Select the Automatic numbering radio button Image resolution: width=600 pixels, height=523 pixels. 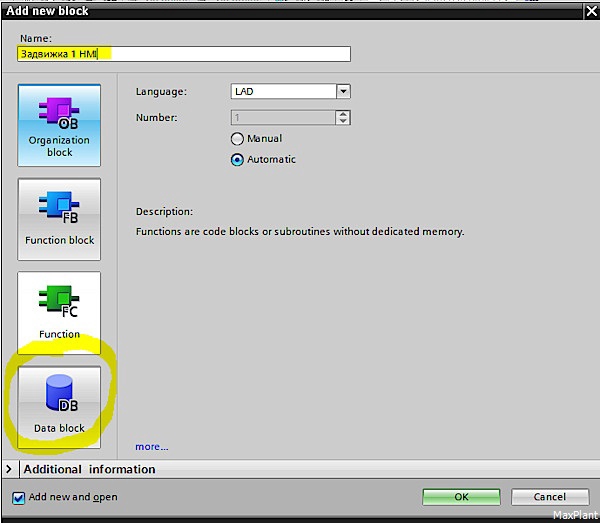(237, 160)
